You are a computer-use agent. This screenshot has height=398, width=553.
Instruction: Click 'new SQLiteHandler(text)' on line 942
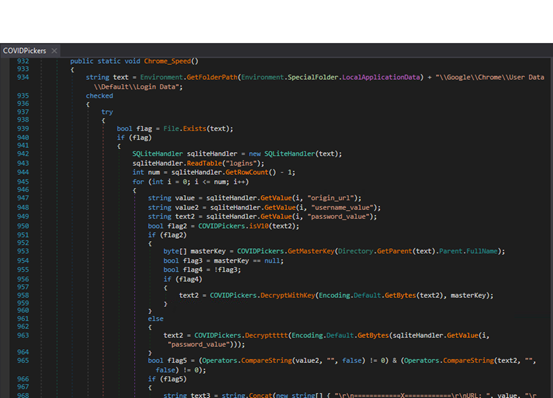pyautogui.click(x=295, y=154)
